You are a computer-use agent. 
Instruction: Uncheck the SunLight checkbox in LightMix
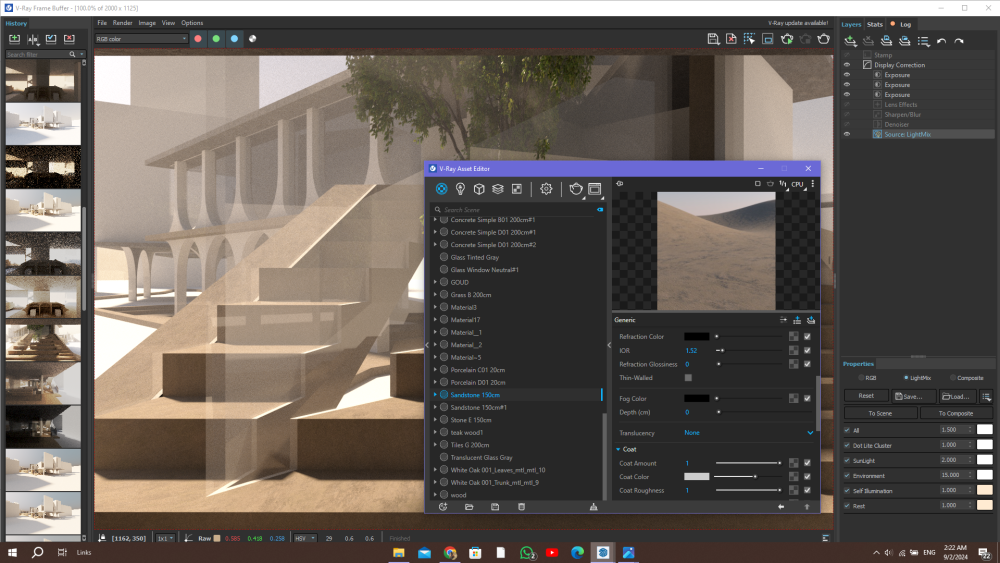848,459
